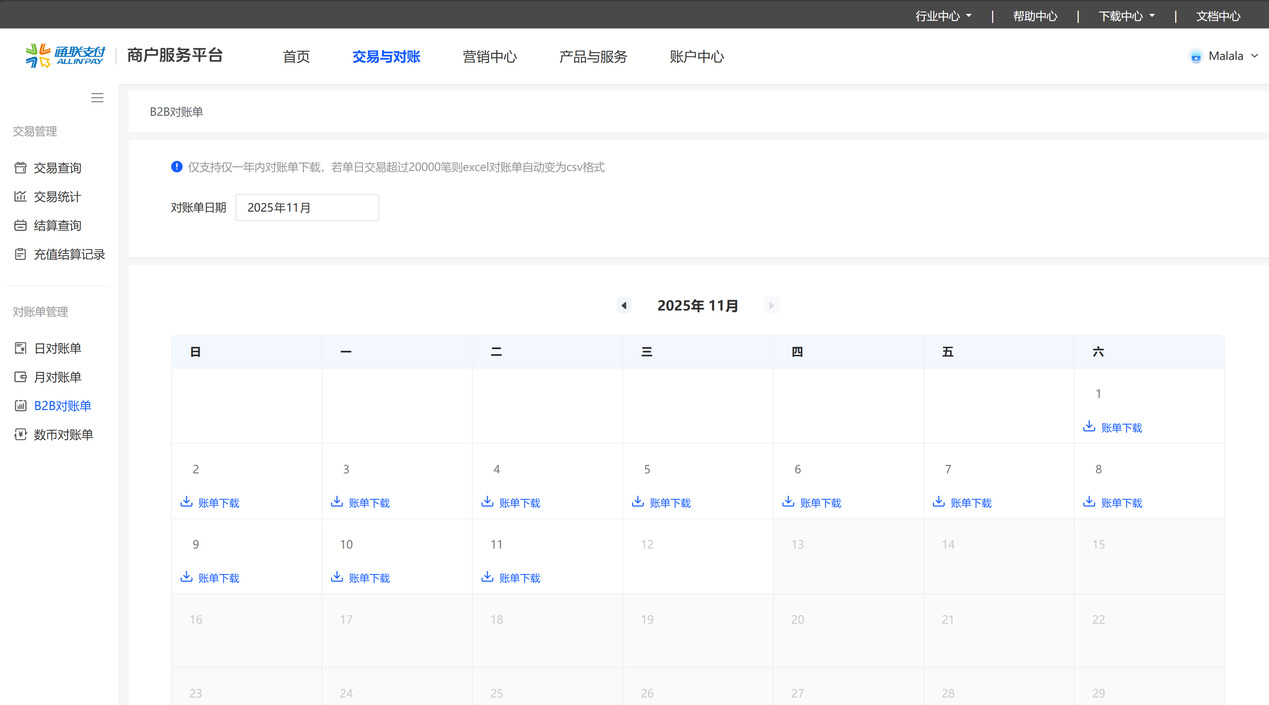1269x705 pixels.
Task: Click the B2B对账单 breadcrumb title
Action: tap(176, 112)
